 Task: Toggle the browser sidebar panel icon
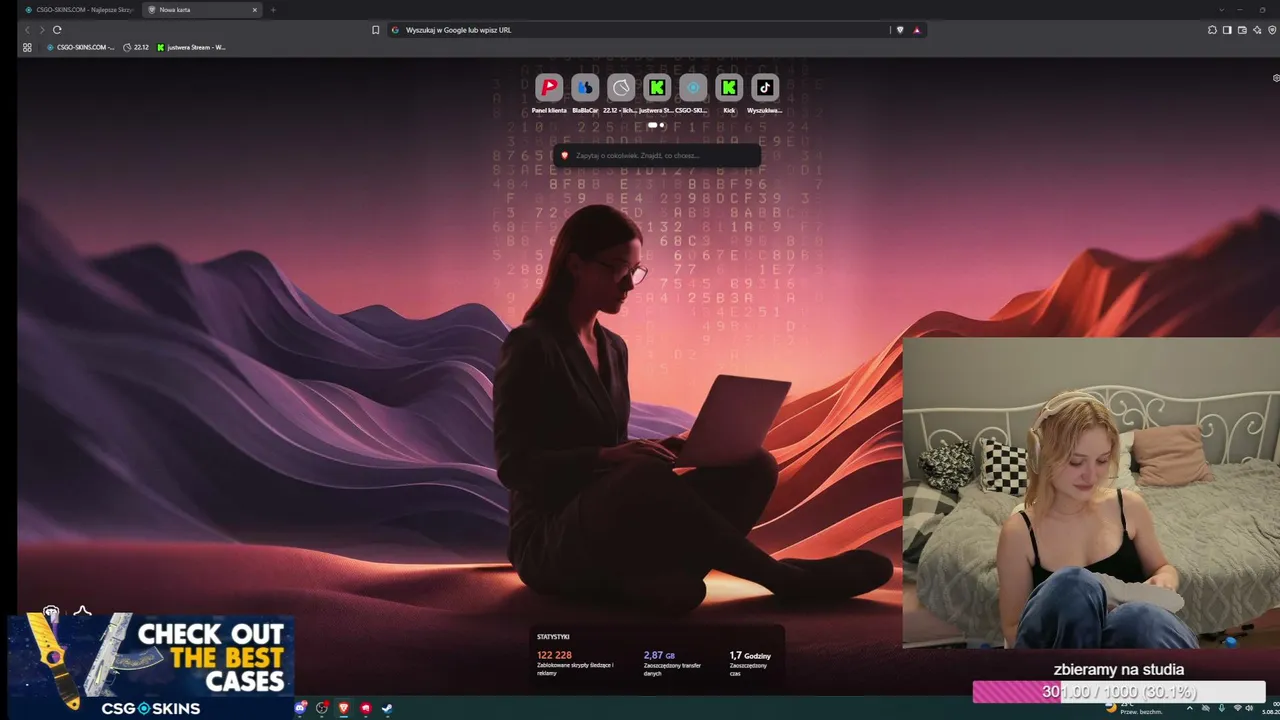pos(1227,30)
